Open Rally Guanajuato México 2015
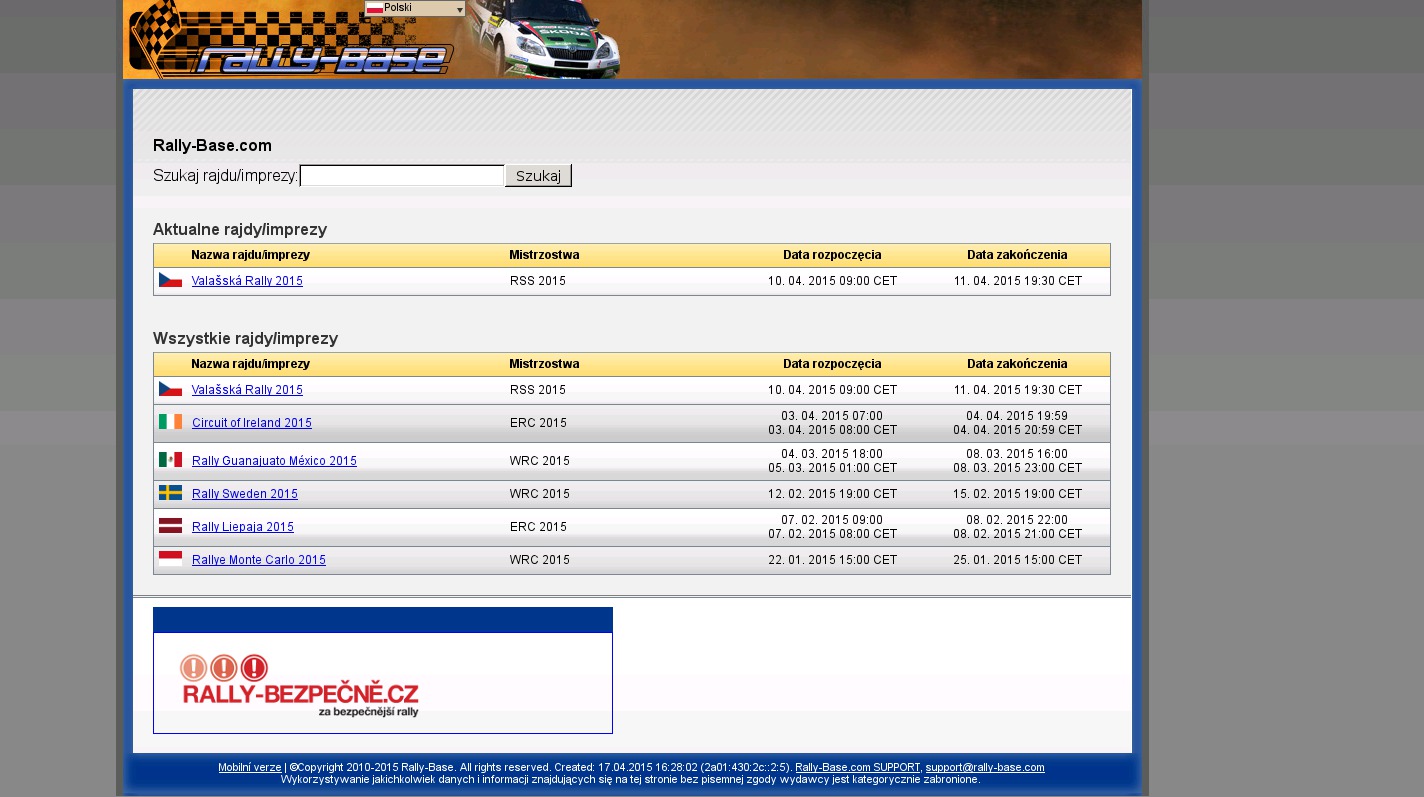 click(x=274, y=461)
